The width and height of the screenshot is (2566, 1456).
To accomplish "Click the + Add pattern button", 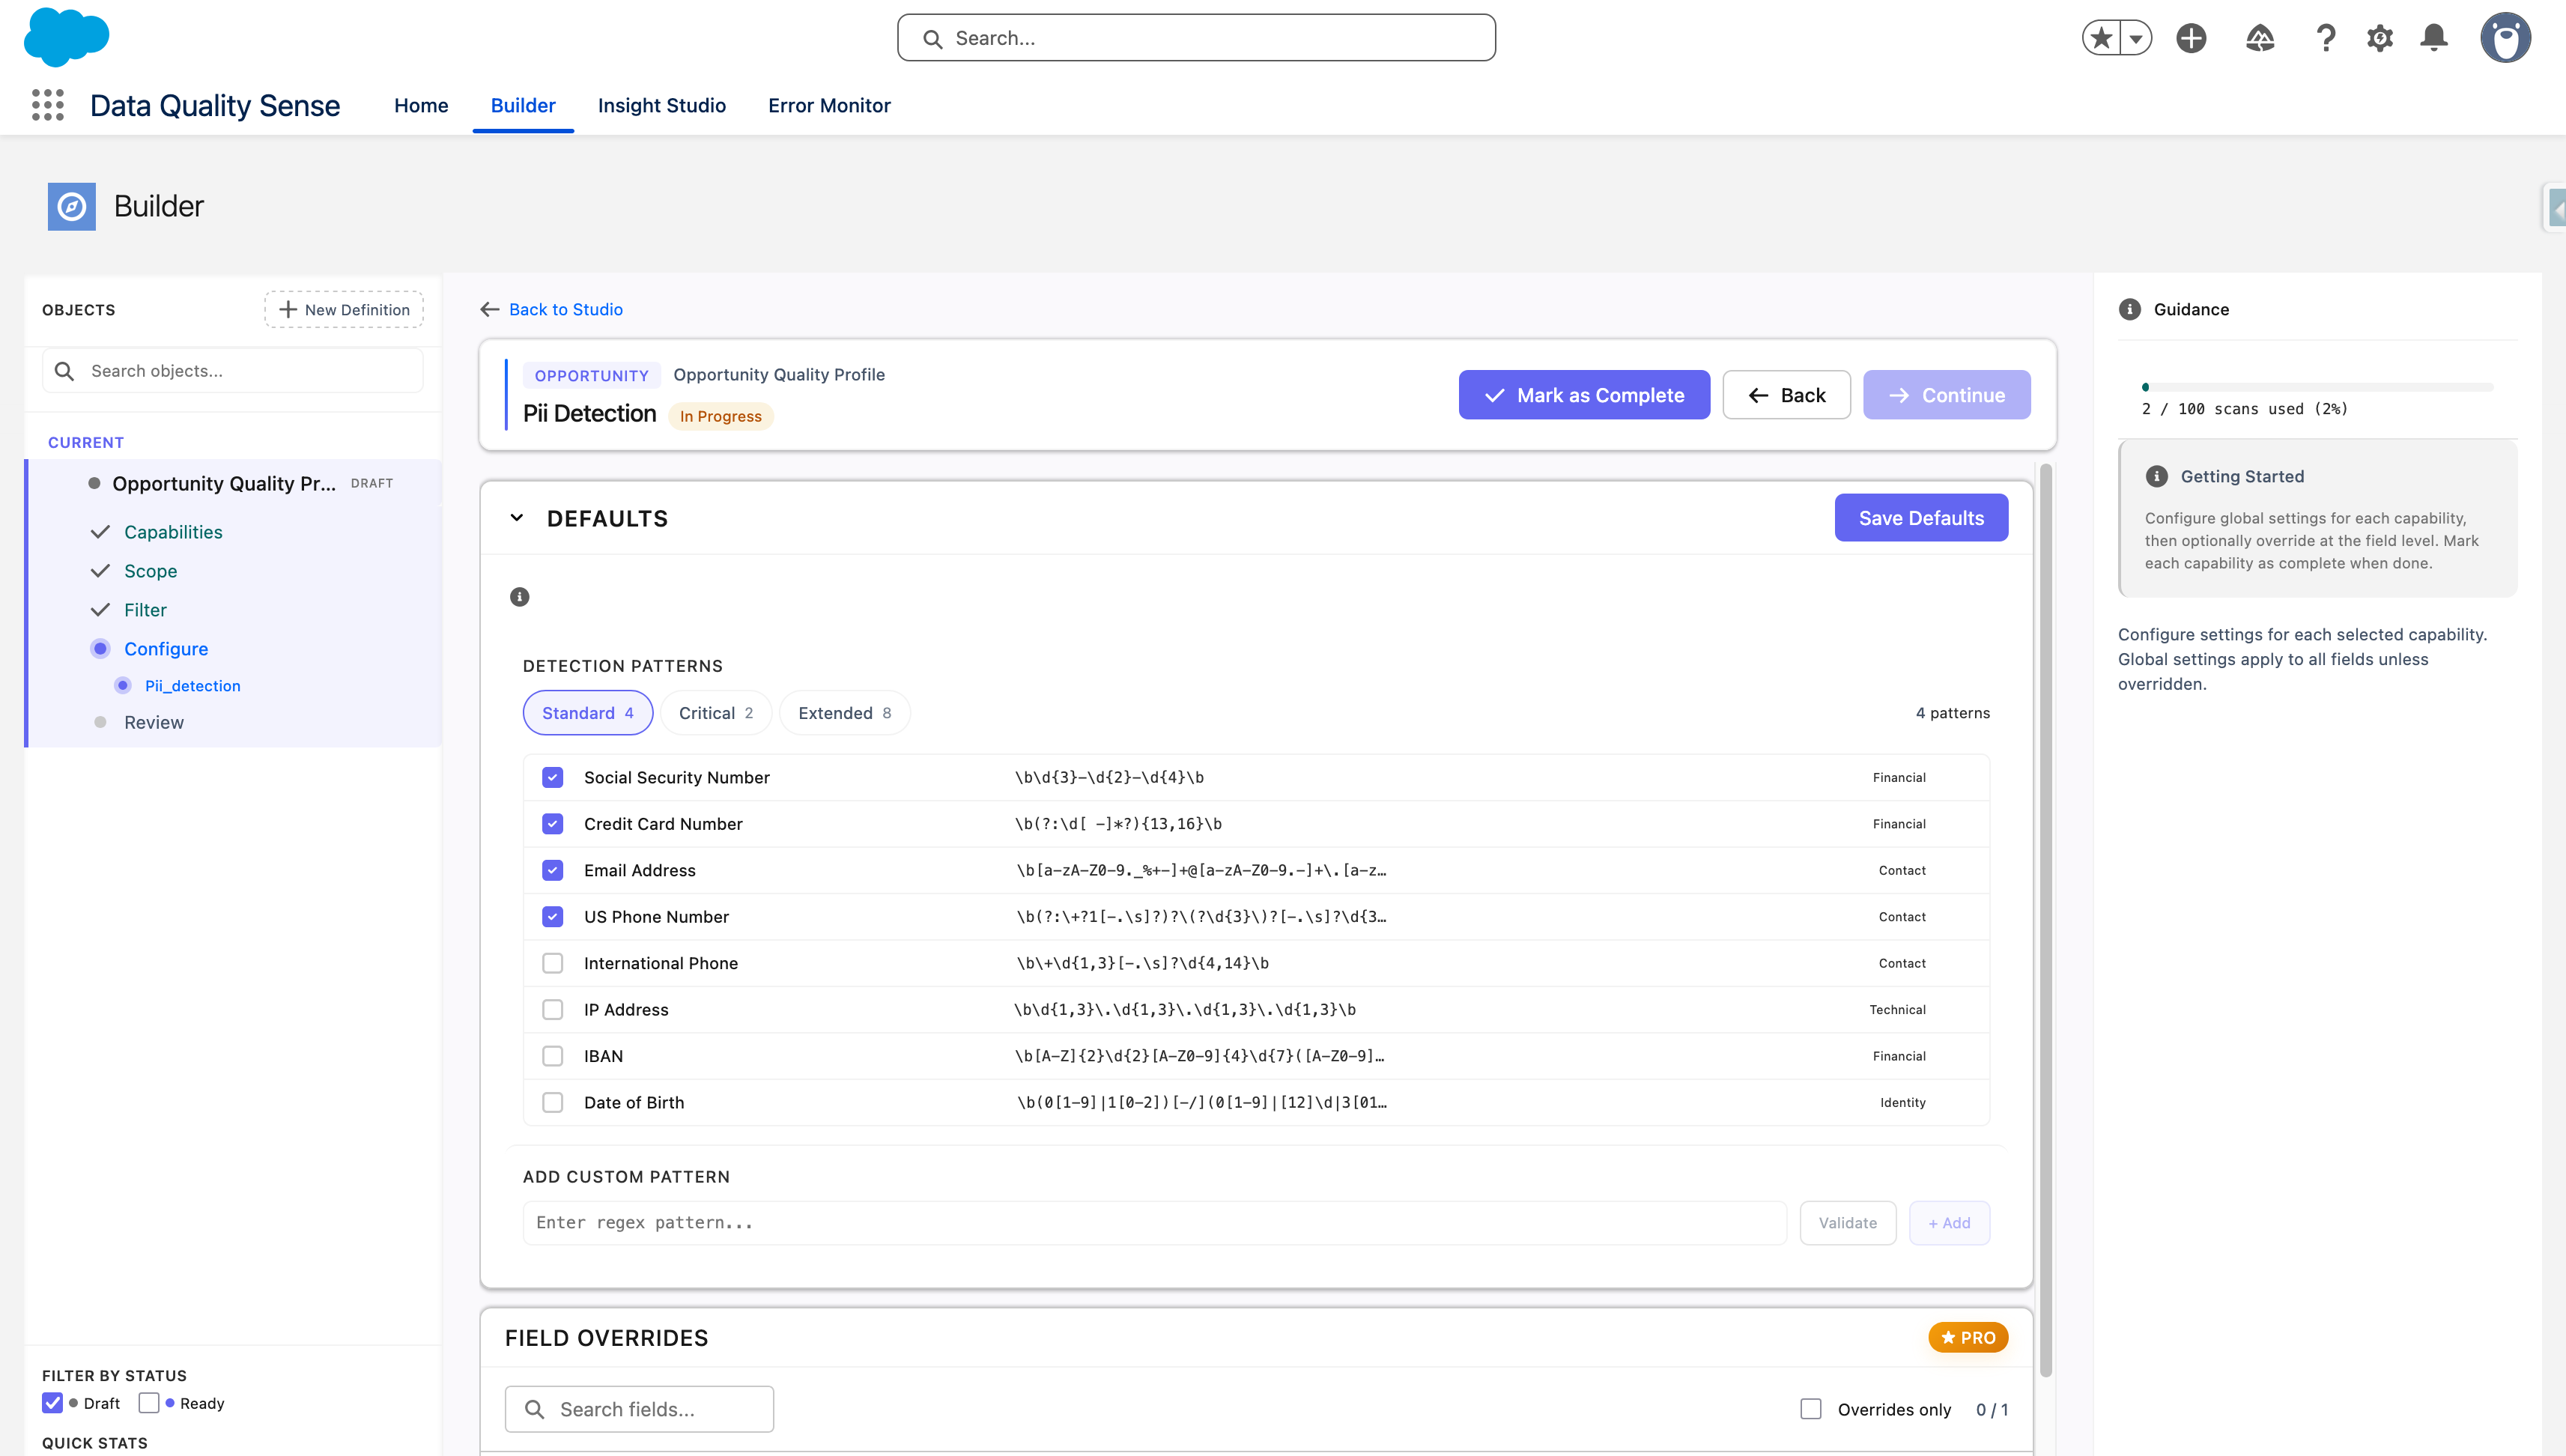I will (x=1949, y=1223).
